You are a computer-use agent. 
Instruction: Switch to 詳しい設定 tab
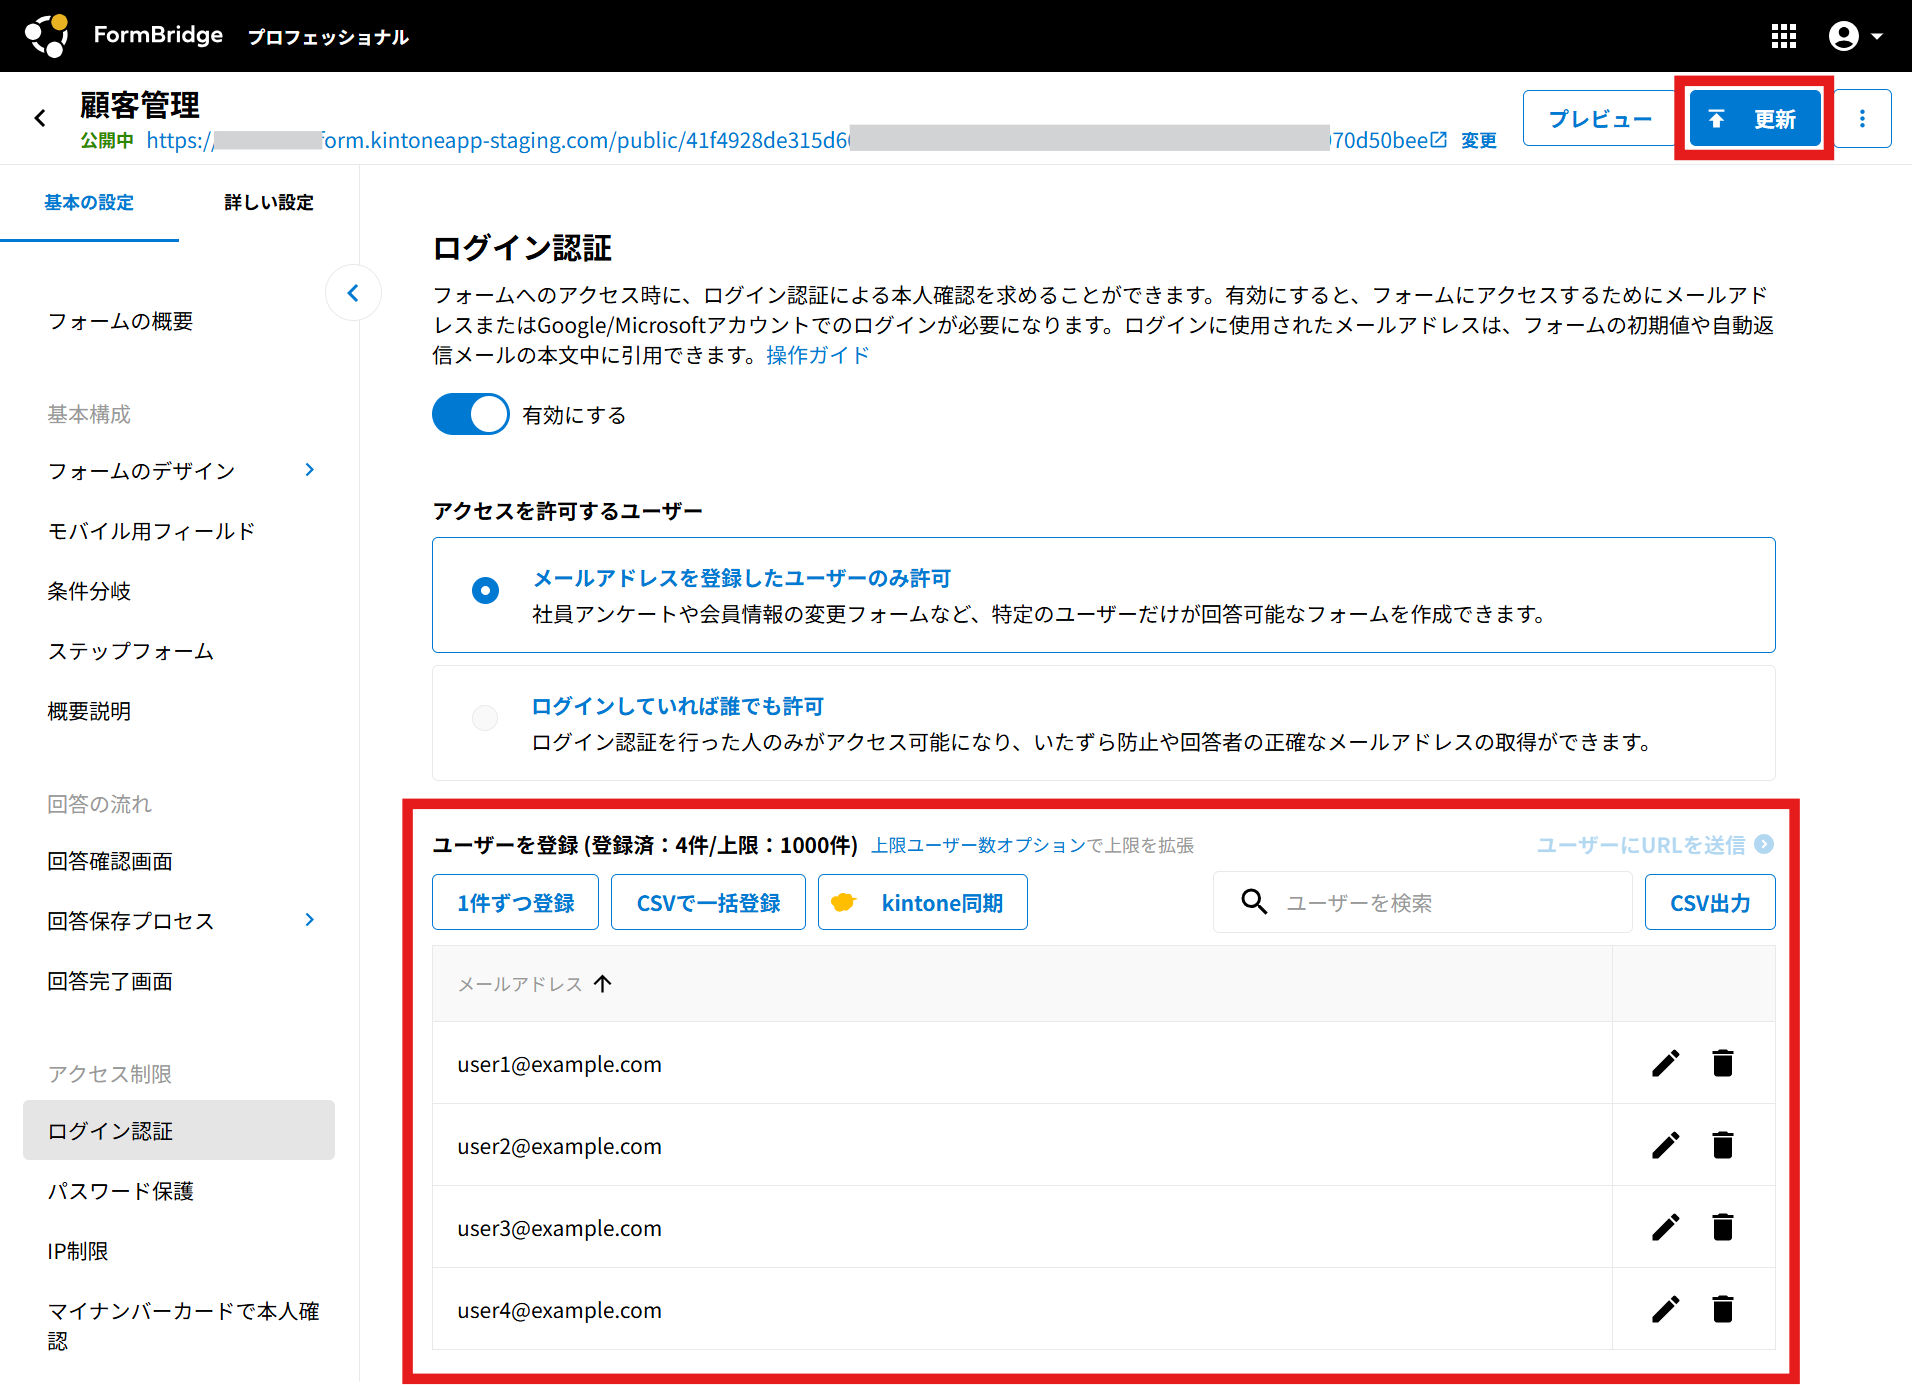(x=268, y=202)
